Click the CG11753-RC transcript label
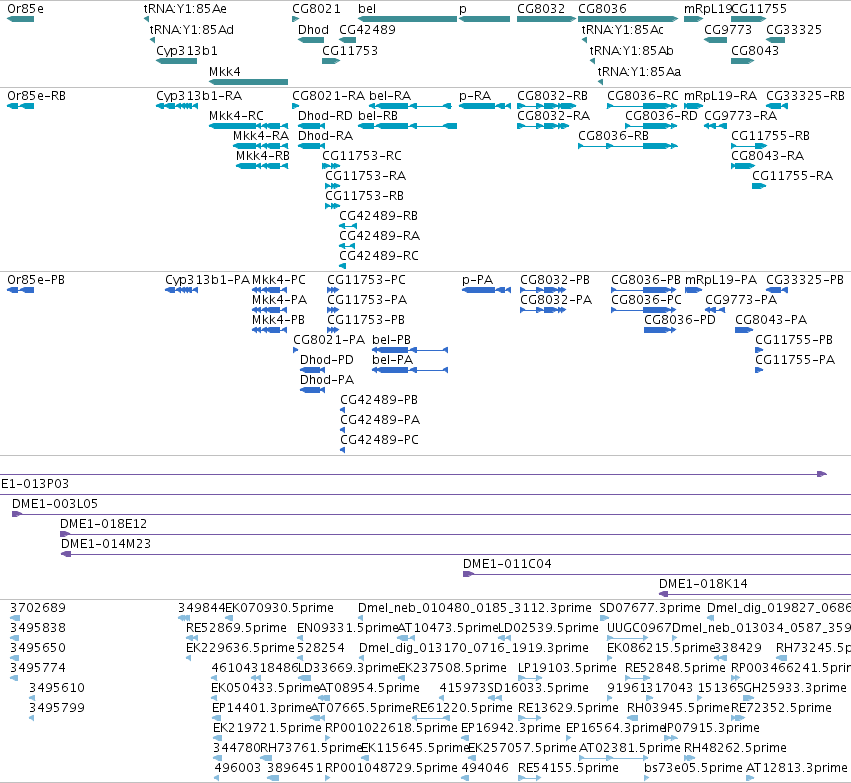851x783 pixels. [x=361, y=156]
